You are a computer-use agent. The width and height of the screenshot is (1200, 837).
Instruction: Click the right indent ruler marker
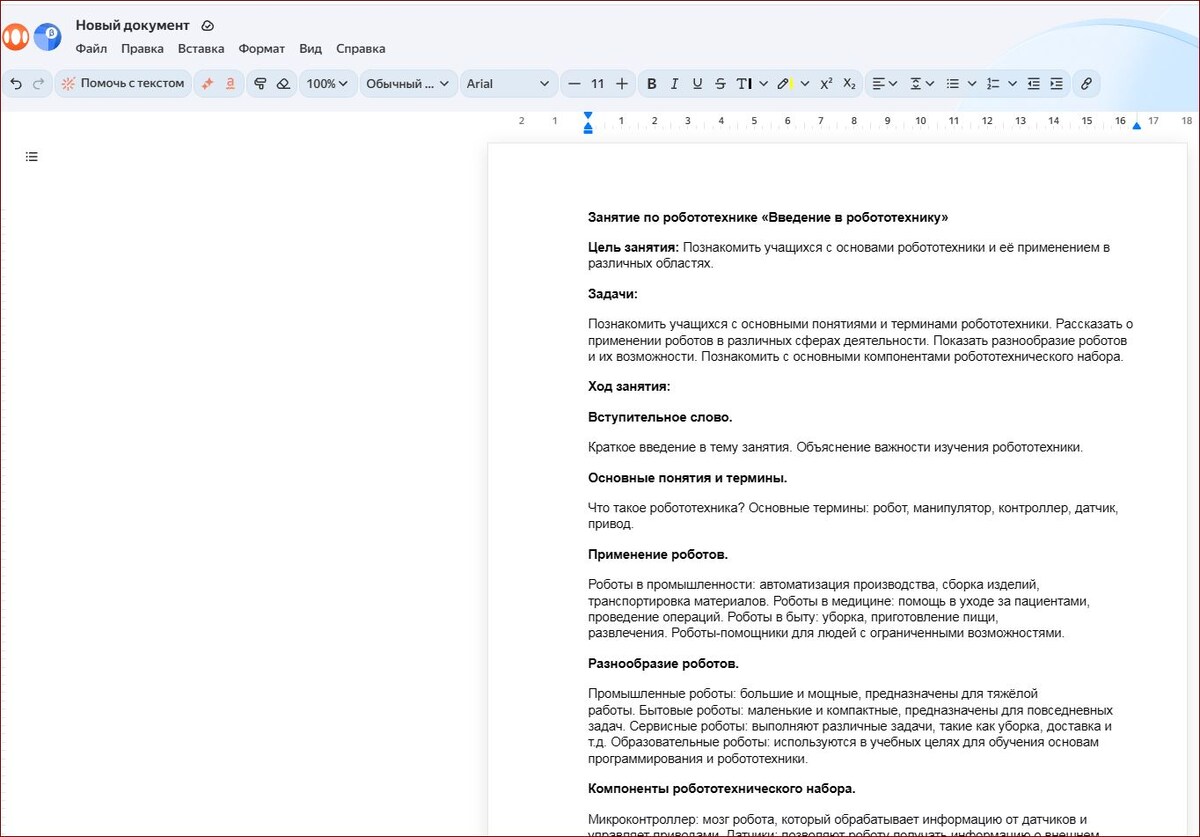tap(1136, 125)
